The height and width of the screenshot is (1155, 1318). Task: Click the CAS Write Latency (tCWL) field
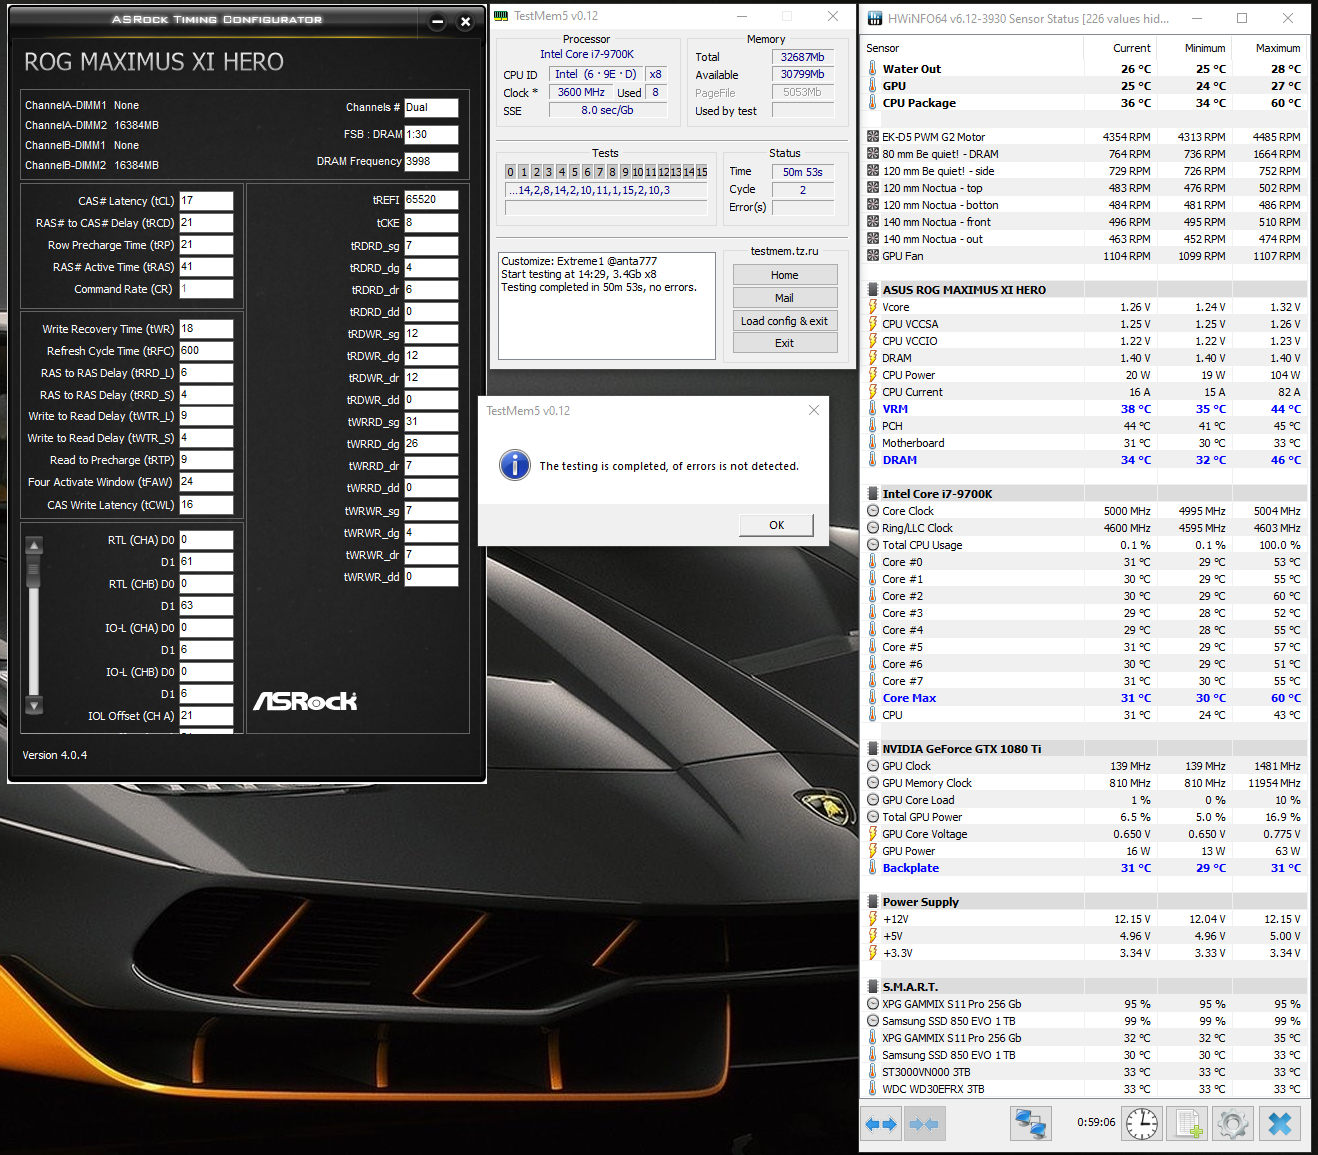click(x=206, y=505)
